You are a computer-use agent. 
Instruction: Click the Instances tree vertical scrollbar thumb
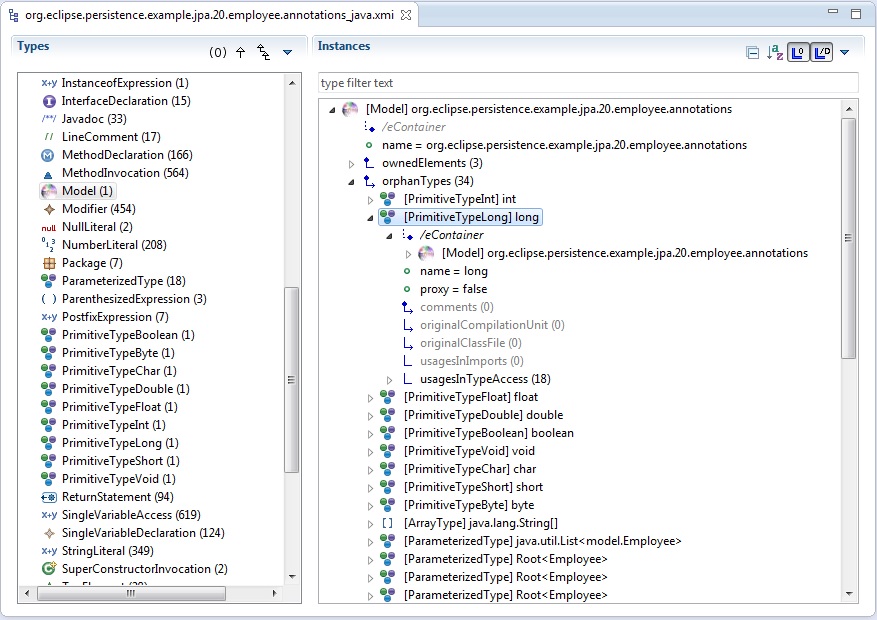(848, 238)
